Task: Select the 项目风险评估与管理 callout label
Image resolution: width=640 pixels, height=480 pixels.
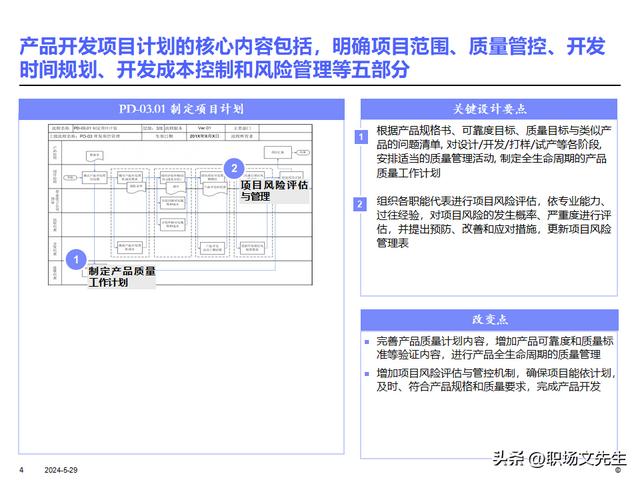Action: click(274, 191)
